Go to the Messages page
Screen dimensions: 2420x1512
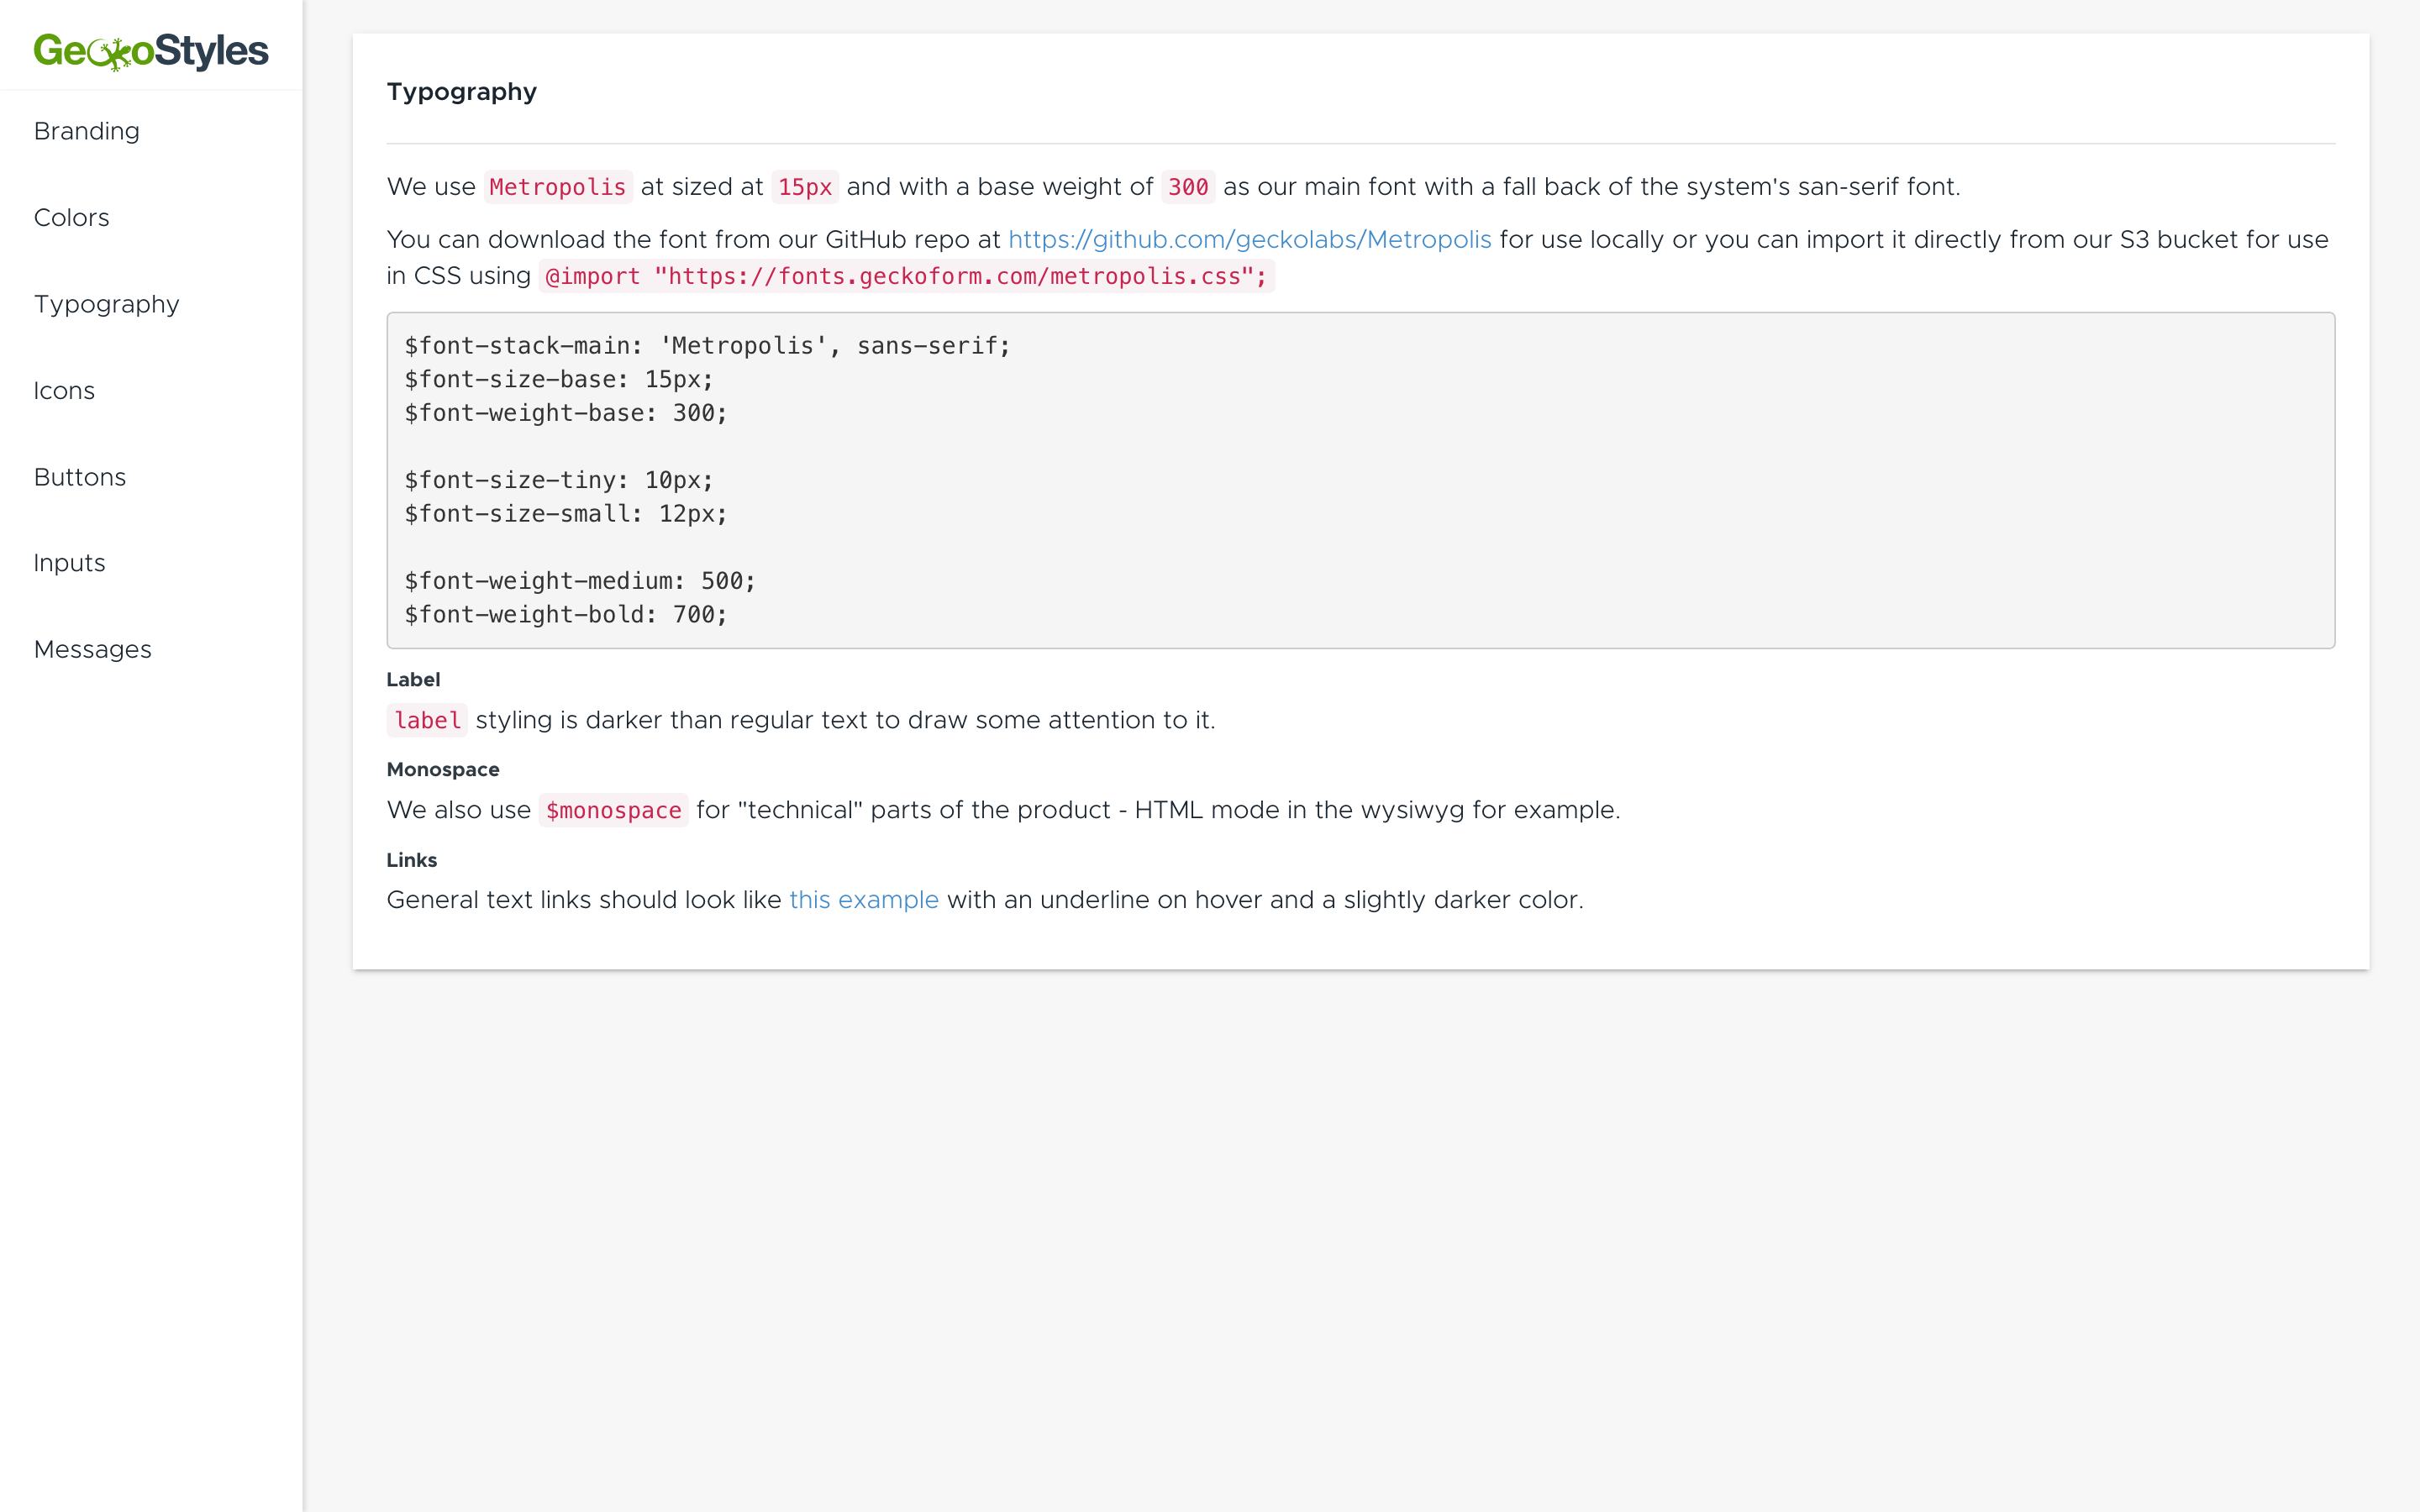coord(93,649)
